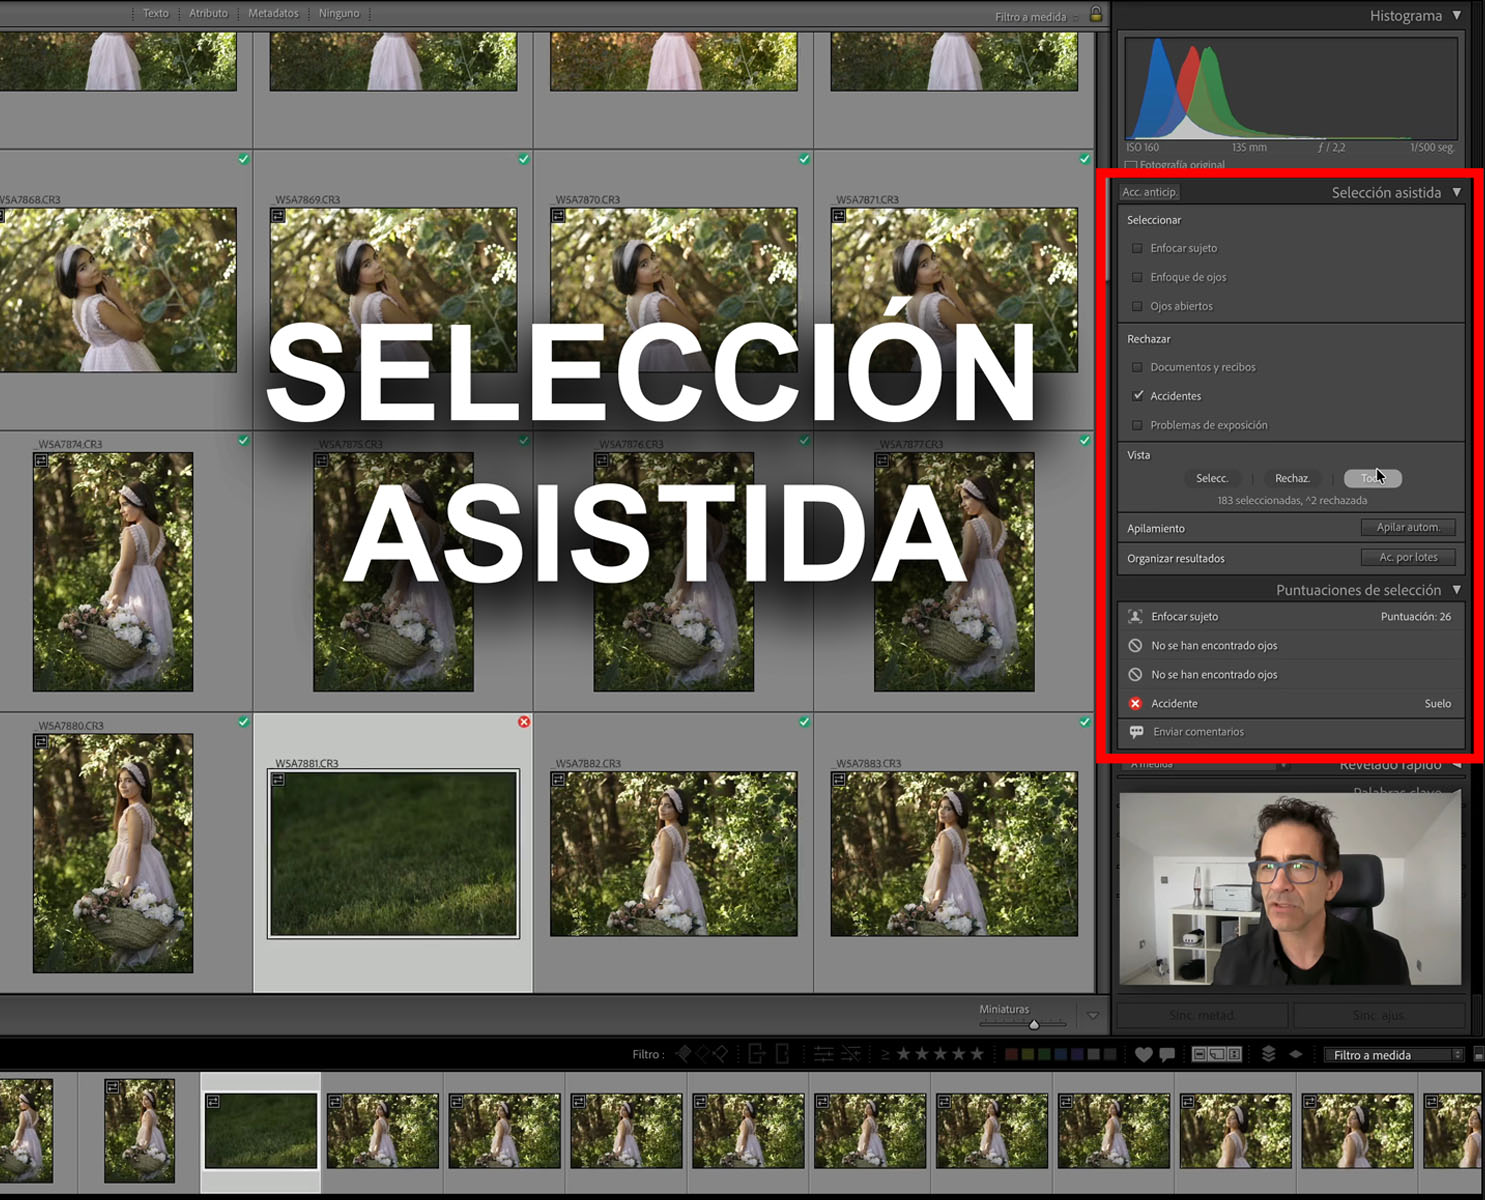Click the Enfocar sujeto person icon
This screenshot has height=1200, width=1485.
pos(1136,616)
